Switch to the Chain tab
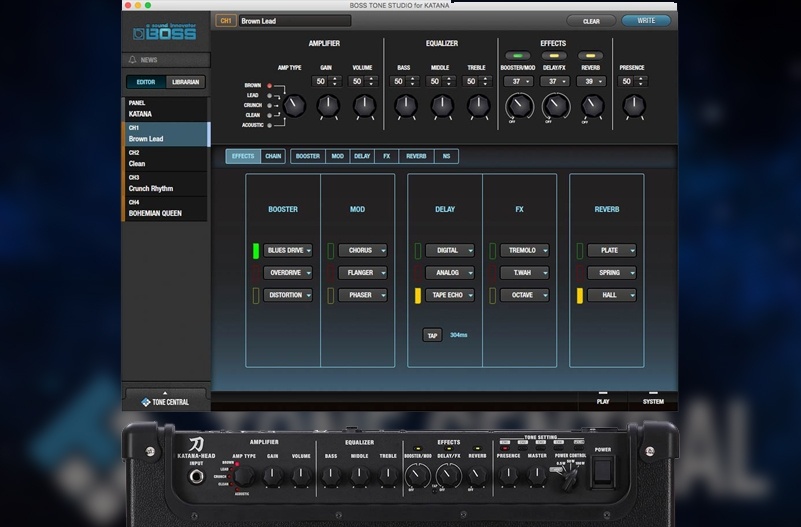The image size is (801, 527). point(273,156)
